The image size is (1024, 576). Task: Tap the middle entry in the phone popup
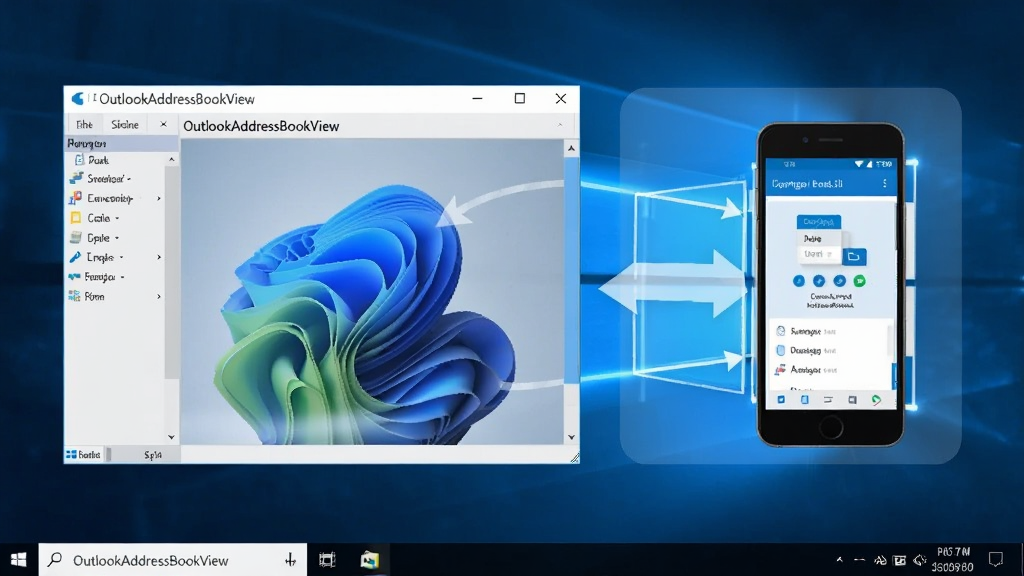pyautogui.click(x=818, y=238)
